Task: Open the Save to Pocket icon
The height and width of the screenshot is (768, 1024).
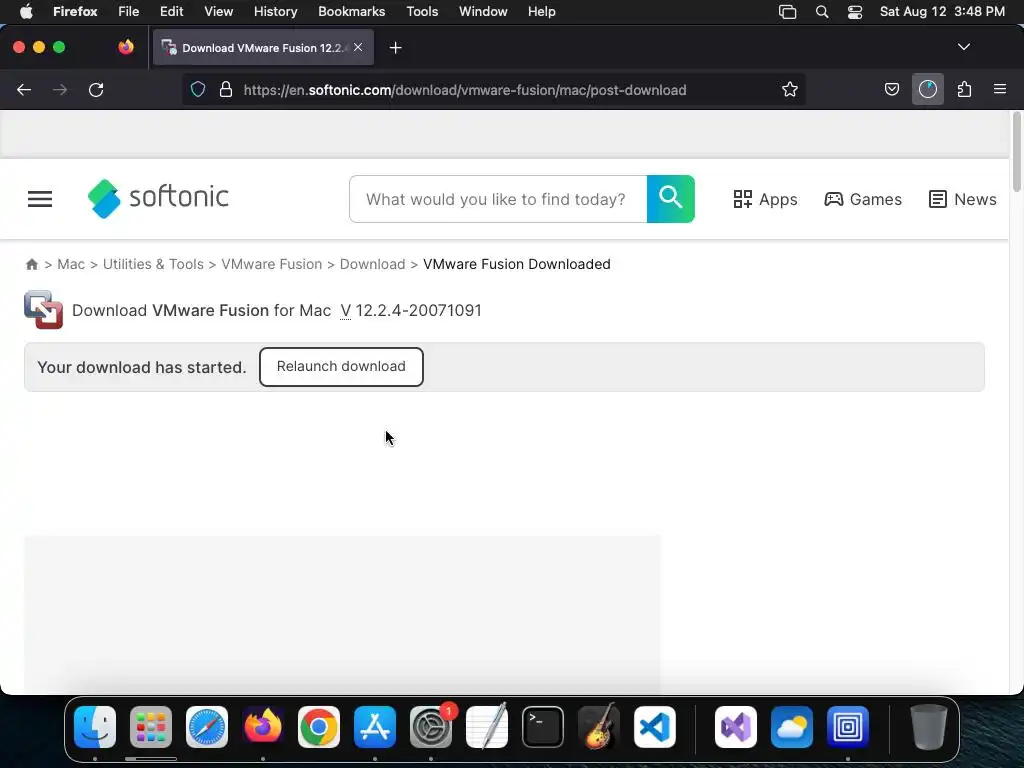Action: [x=891, y=89]
